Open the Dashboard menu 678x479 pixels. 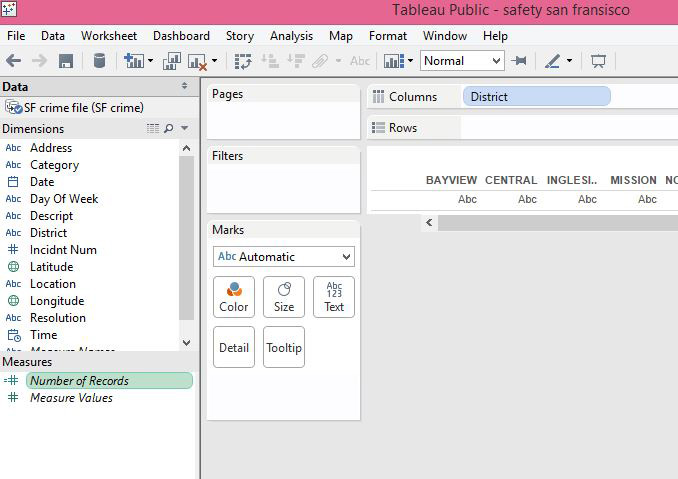click(x=181, y=36)
